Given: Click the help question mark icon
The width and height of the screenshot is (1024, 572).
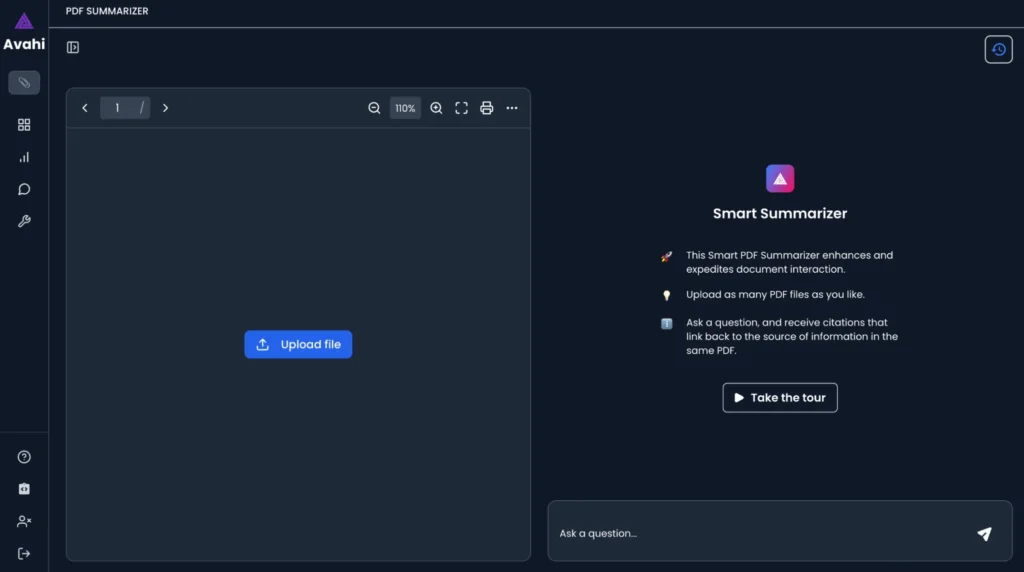Looking at the screenshot, I should point(24,457).
